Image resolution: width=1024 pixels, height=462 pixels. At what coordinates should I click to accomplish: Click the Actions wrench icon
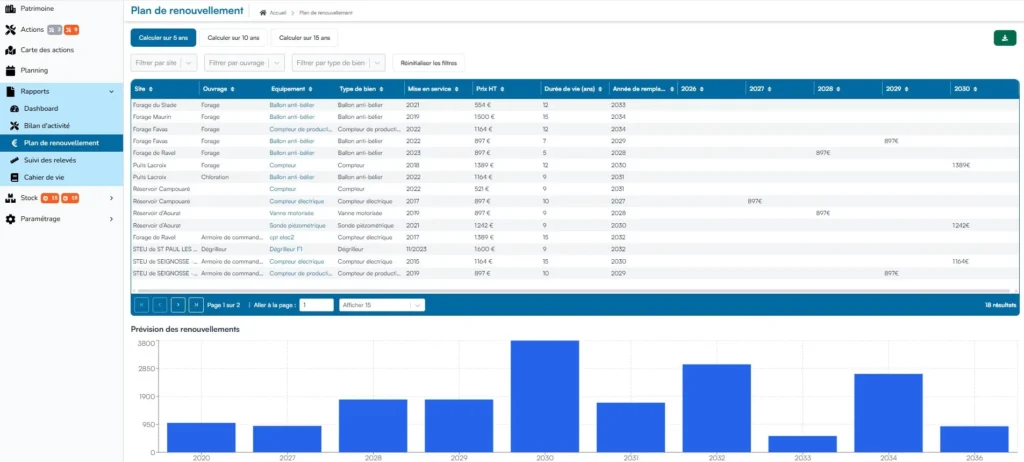(10, 29)
